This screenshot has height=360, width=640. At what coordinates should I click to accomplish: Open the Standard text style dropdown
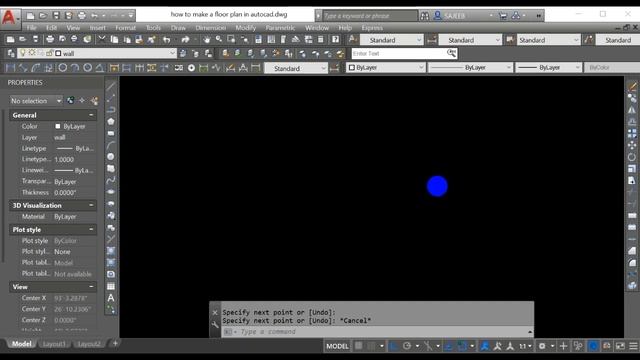(391, 40)
